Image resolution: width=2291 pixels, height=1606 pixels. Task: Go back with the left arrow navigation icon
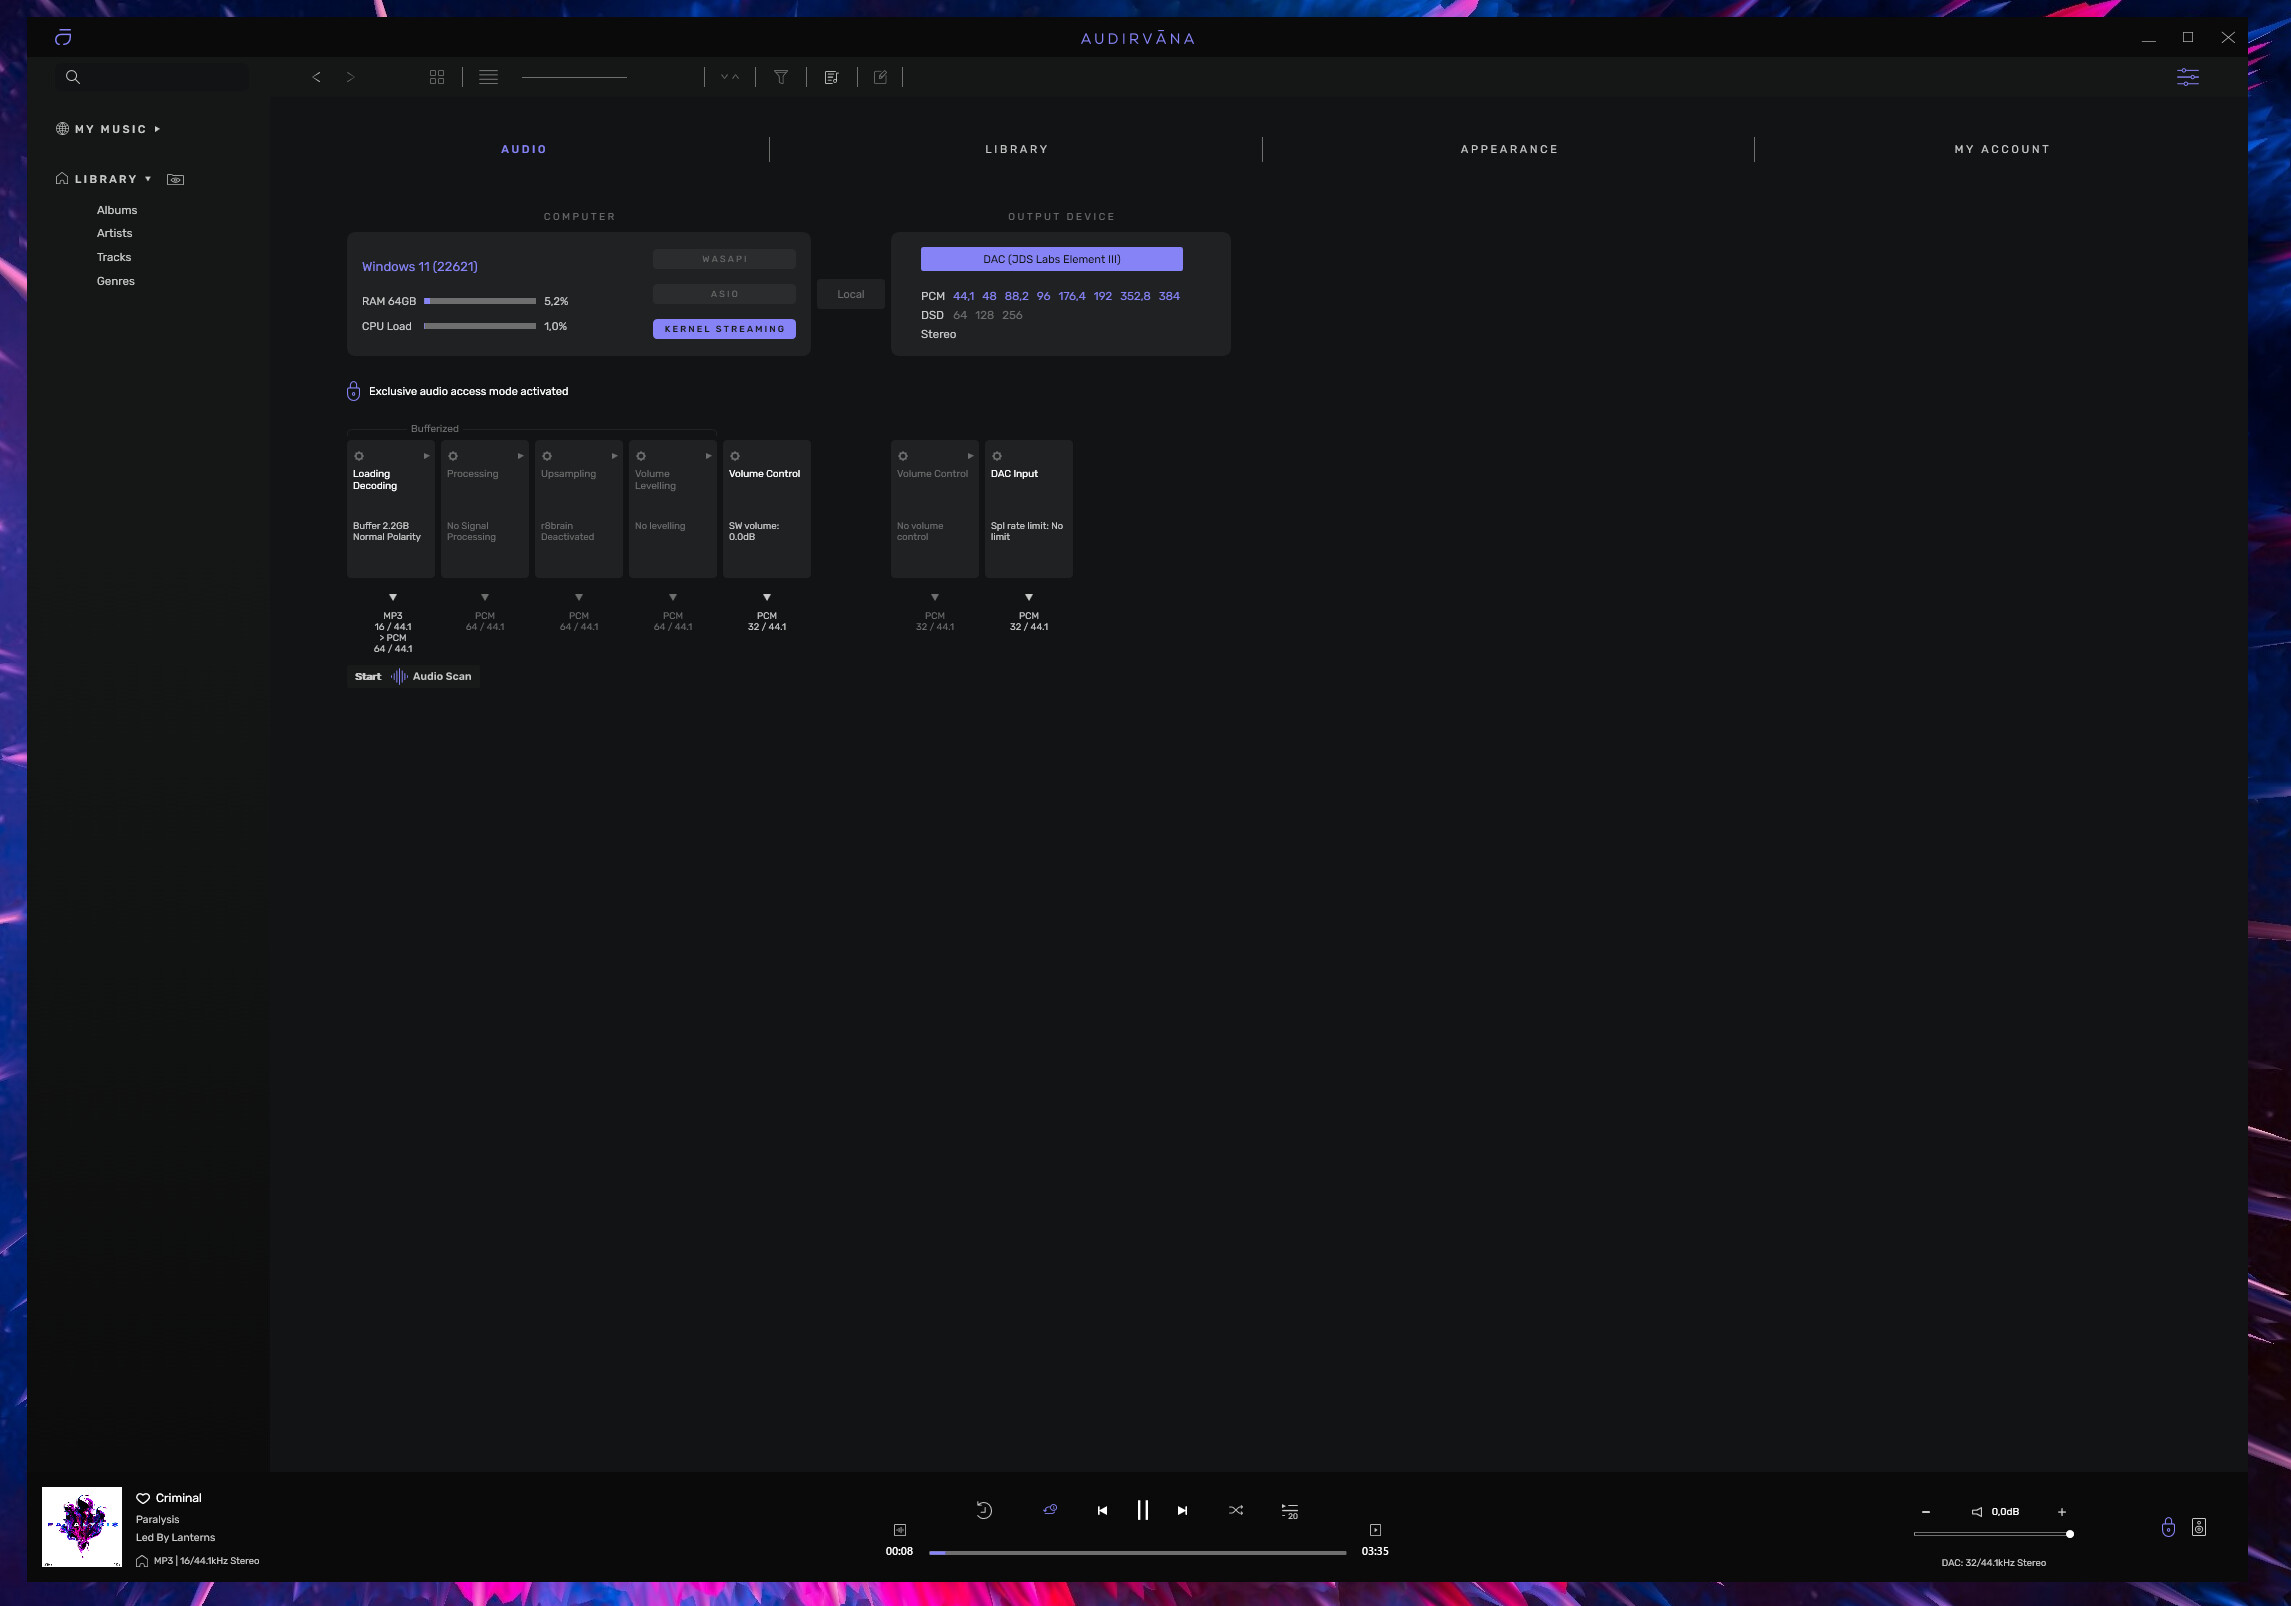316,77
